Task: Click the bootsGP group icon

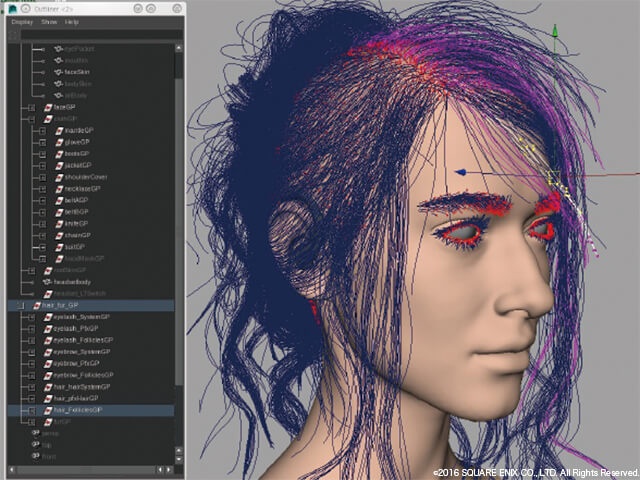Action: coord(60,154)
